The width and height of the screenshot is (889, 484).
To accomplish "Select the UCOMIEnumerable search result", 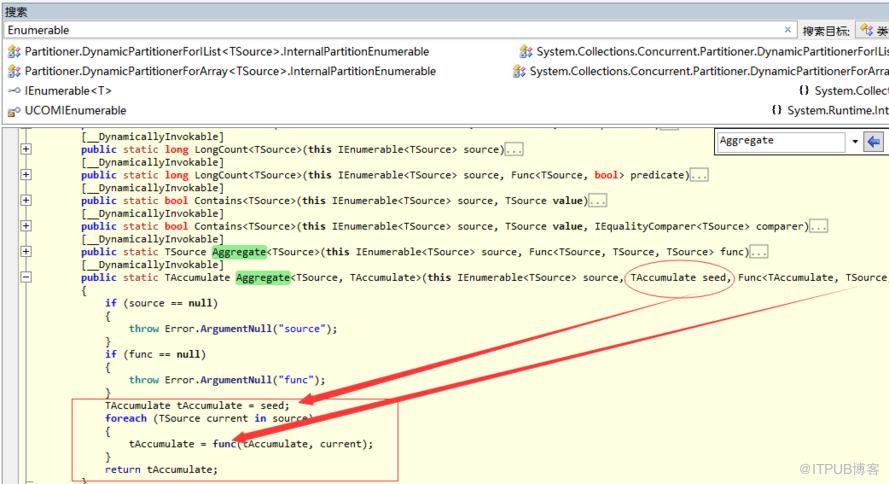I will 75,111.
